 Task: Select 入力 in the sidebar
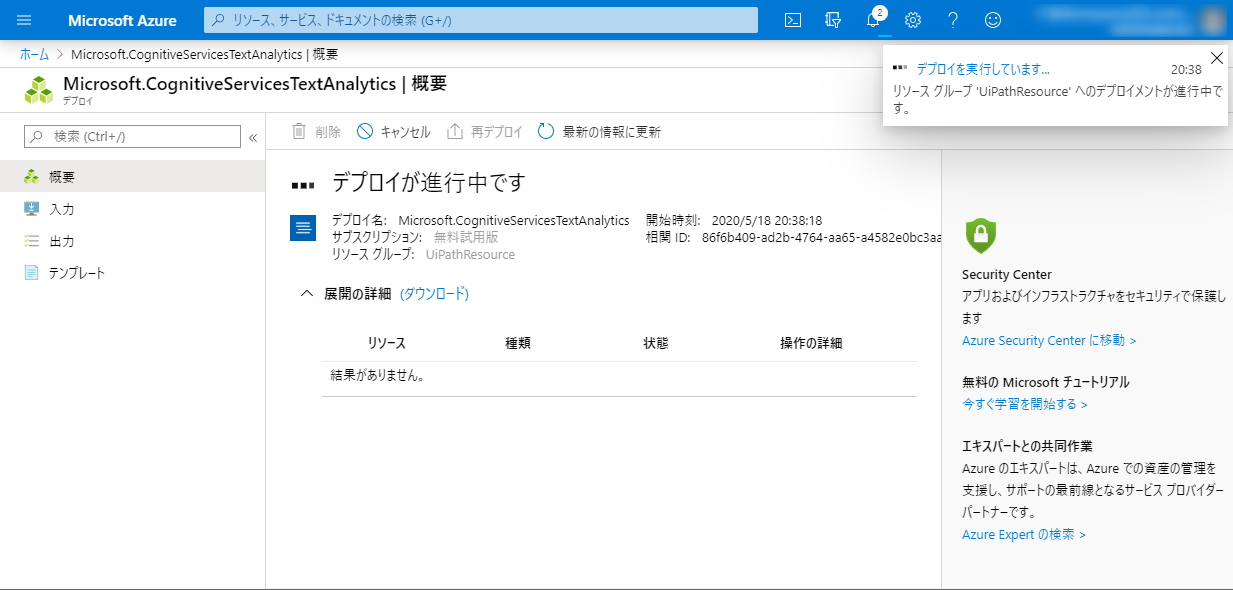pos(132,209)
